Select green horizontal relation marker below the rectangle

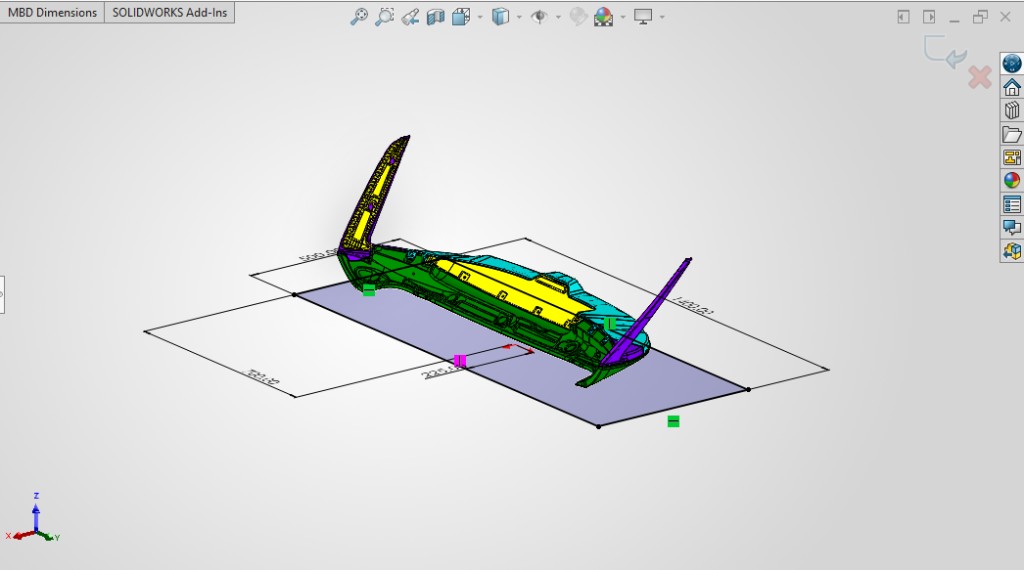click(x=673, y=422)
